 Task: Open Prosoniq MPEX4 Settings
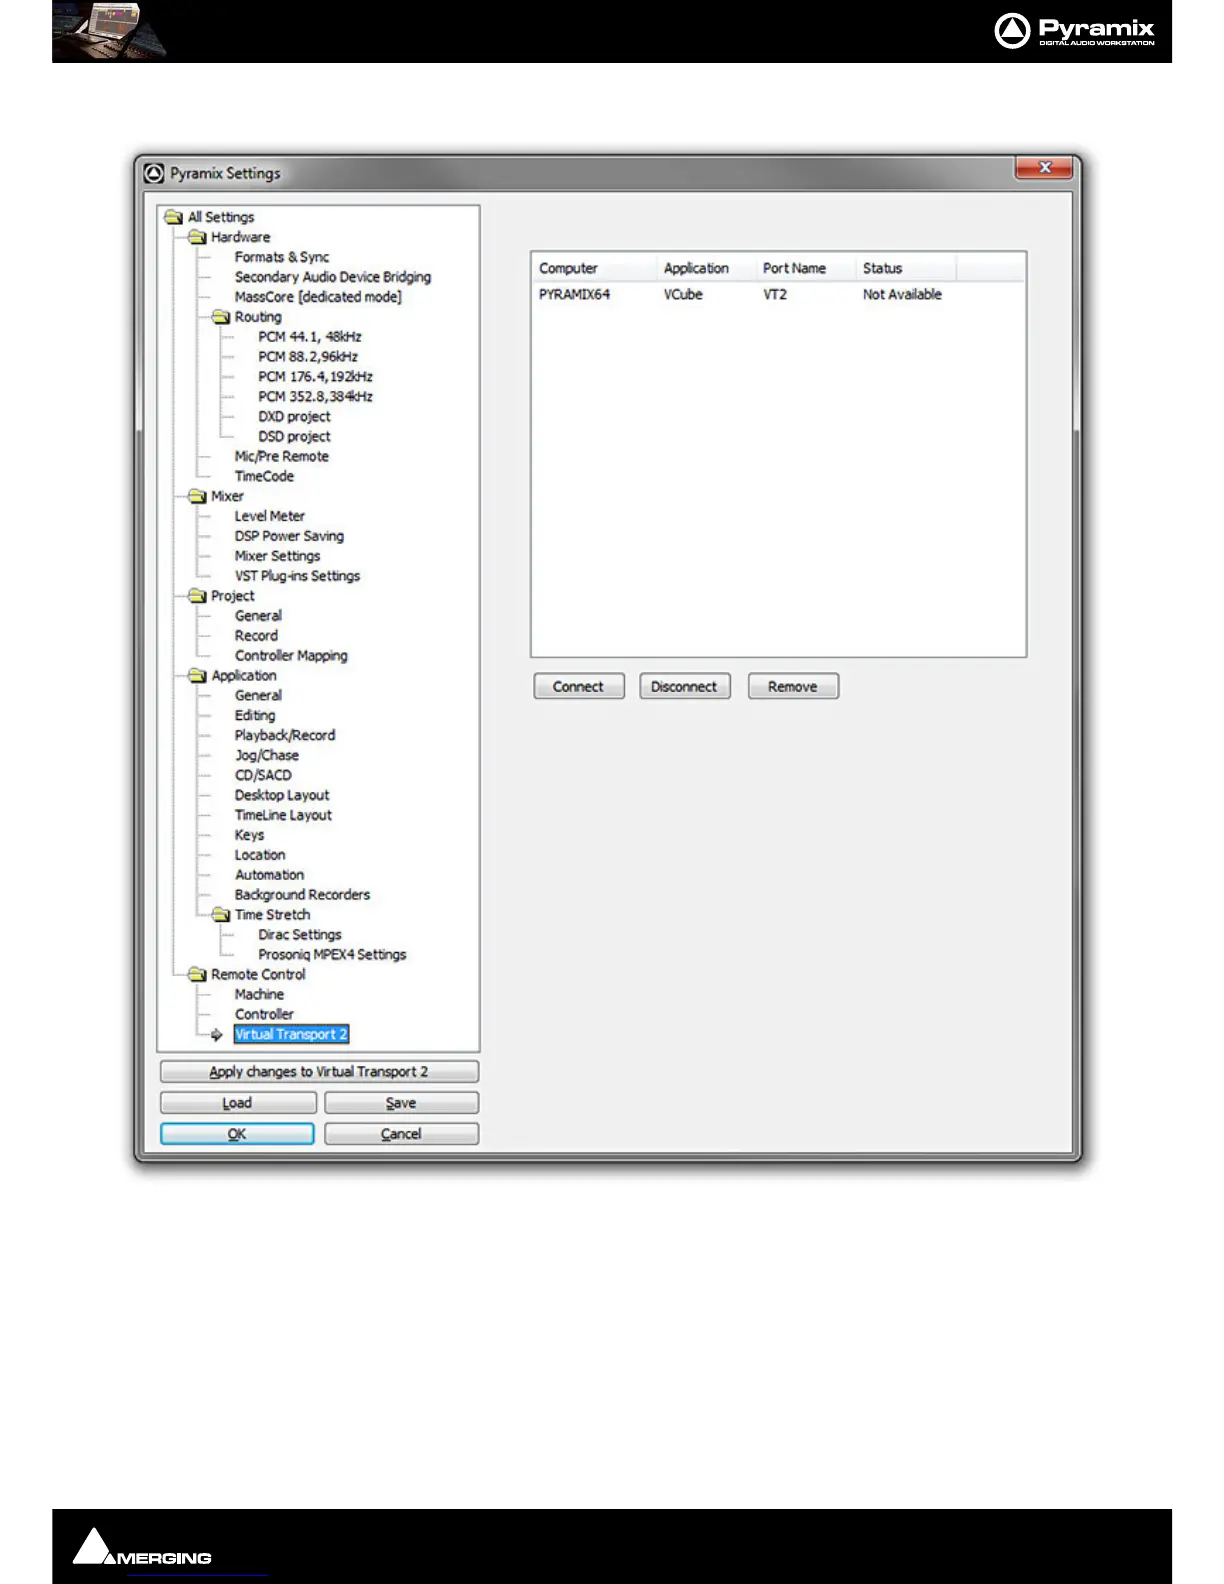pos(332,955)
